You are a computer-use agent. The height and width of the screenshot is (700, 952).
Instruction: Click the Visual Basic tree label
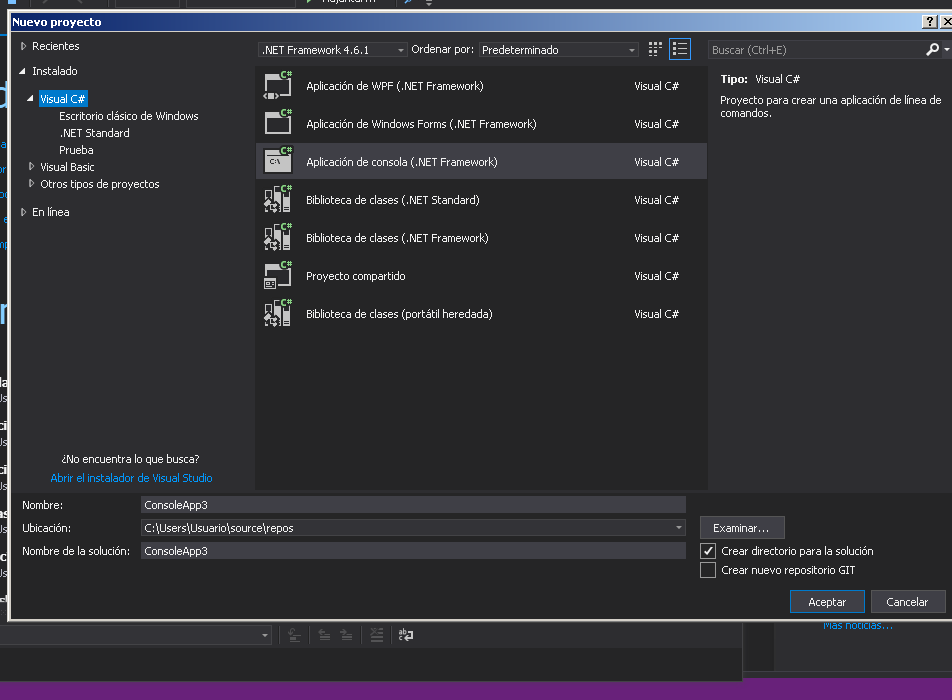67,167
